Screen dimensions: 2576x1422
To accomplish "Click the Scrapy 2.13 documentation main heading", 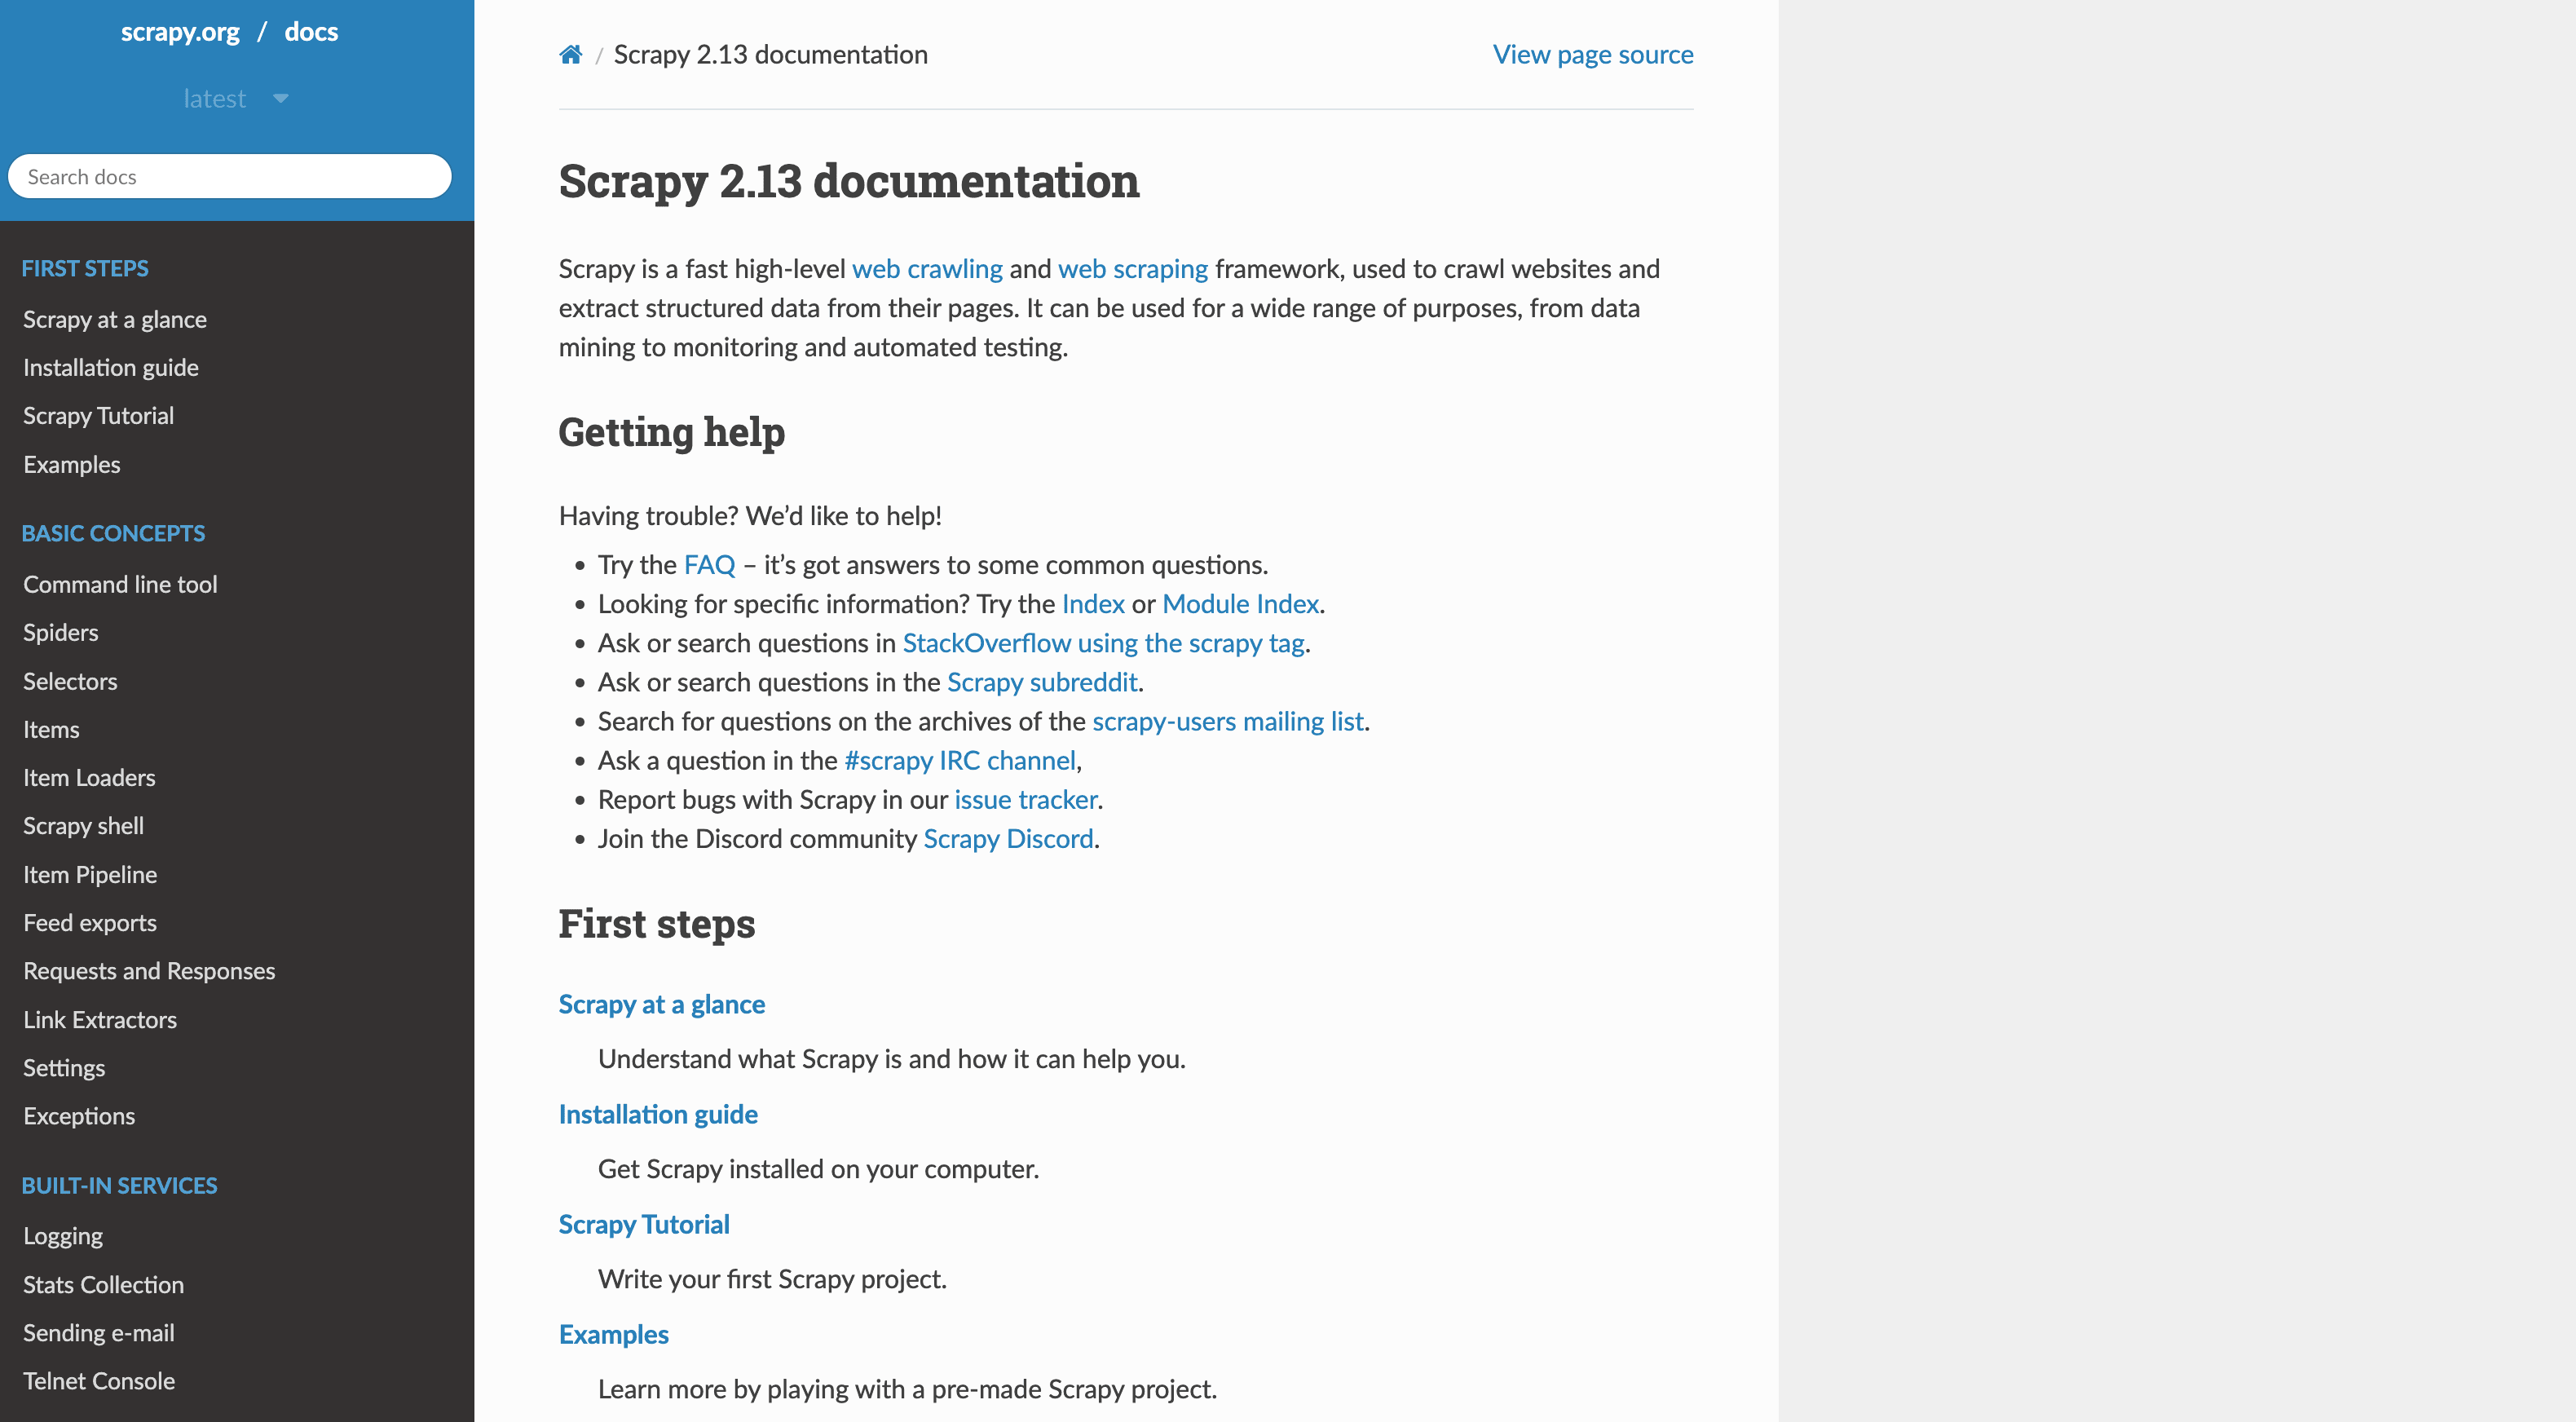I will tap(849, 181).
